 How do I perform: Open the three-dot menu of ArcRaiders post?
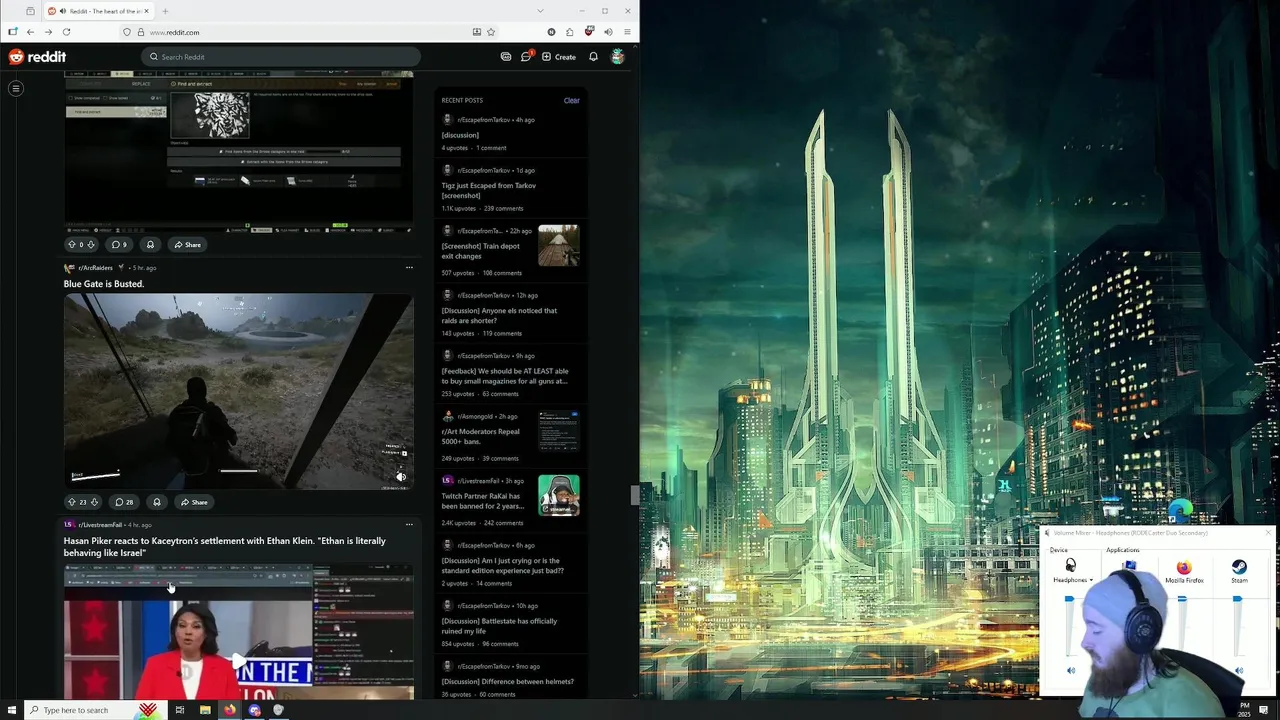click(x=409, y=267)
